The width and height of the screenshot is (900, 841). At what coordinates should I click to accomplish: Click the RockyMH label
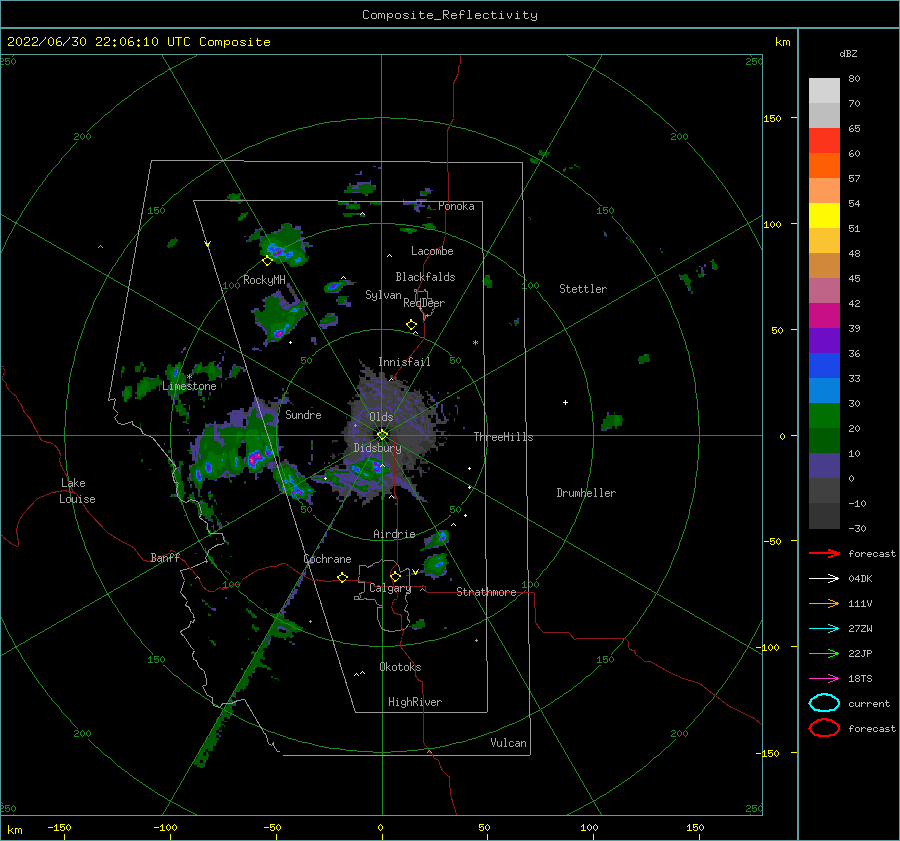pos(264,280)
